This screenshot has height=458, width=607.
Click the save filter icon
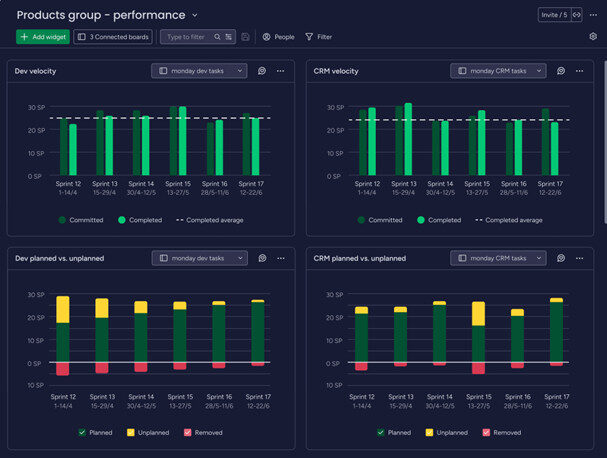click(246, 37)
